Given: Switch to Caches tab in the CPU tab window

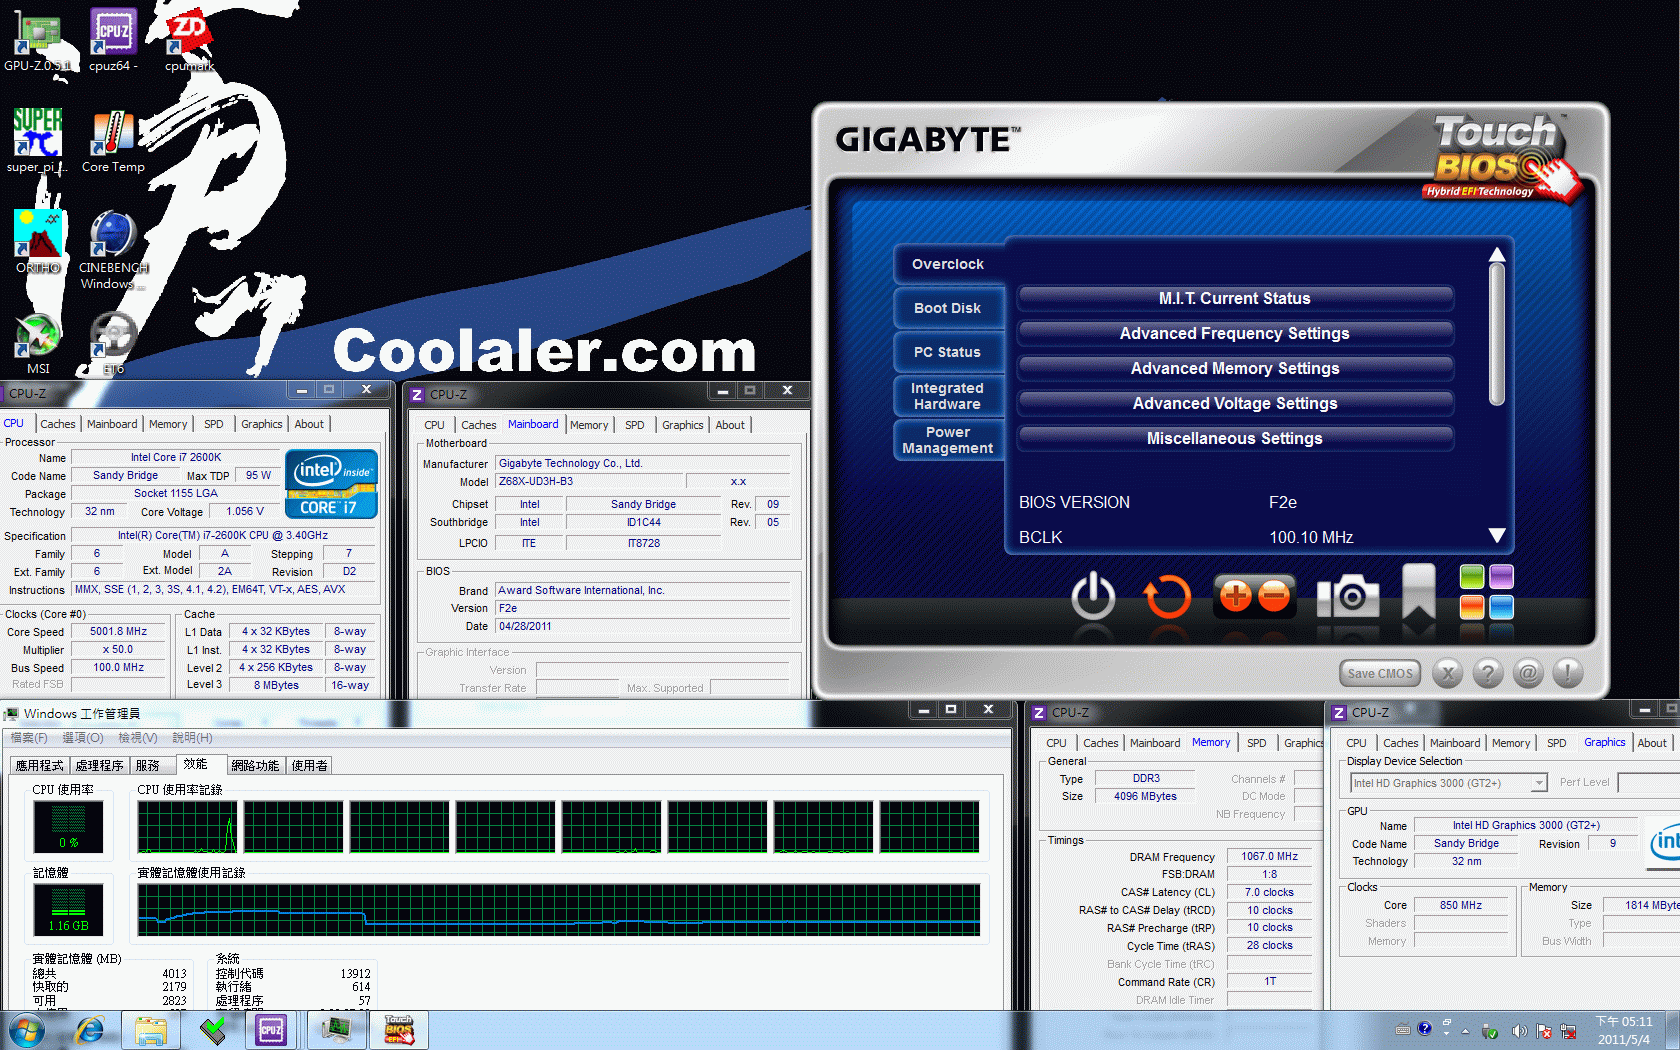Looking at the screenshot, I should pos(58,424).
